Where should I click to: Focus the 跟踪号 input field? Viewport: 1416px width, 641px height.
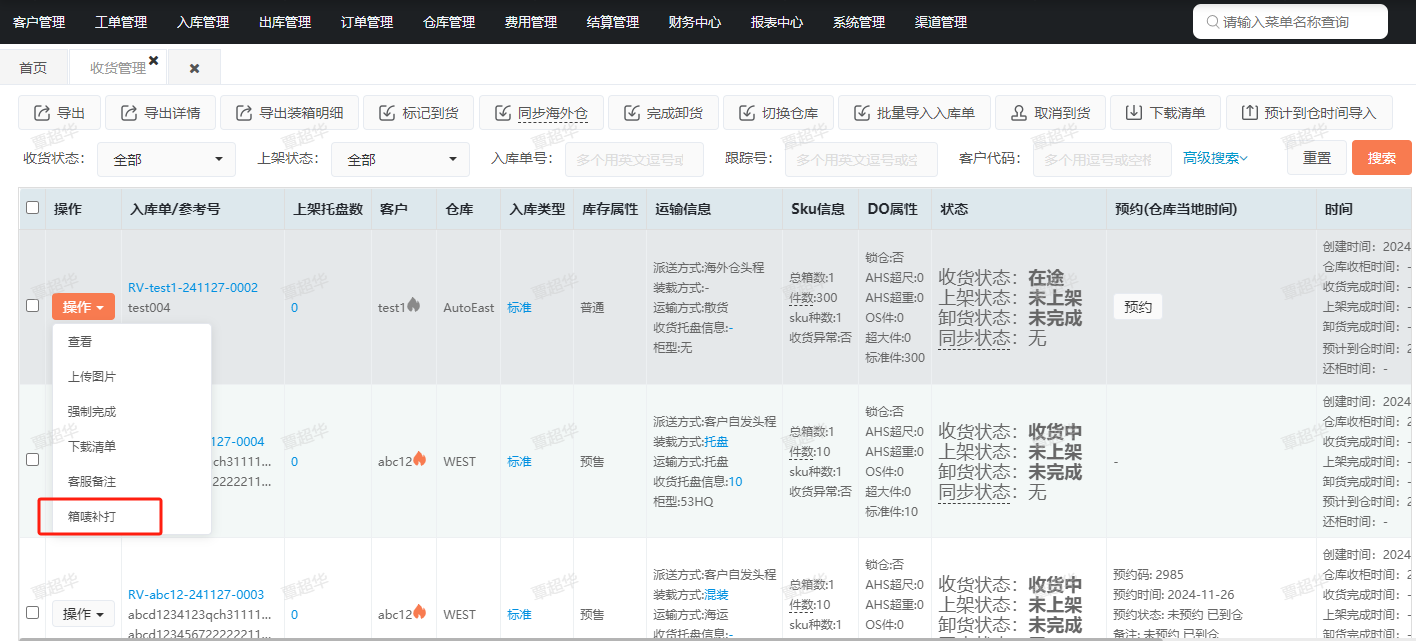click(861, 159)
